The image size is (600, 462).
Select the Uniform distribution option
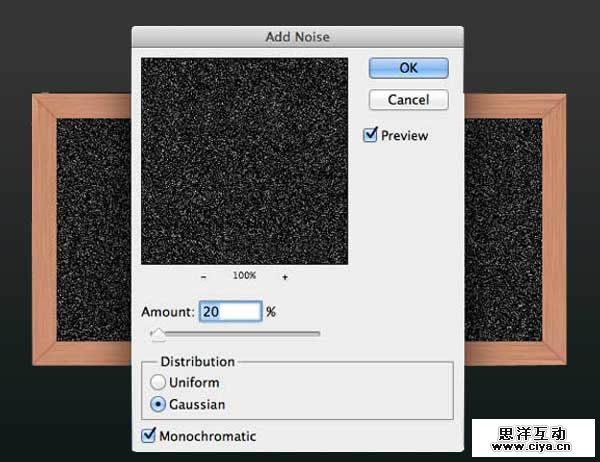[x=157, y=382]
